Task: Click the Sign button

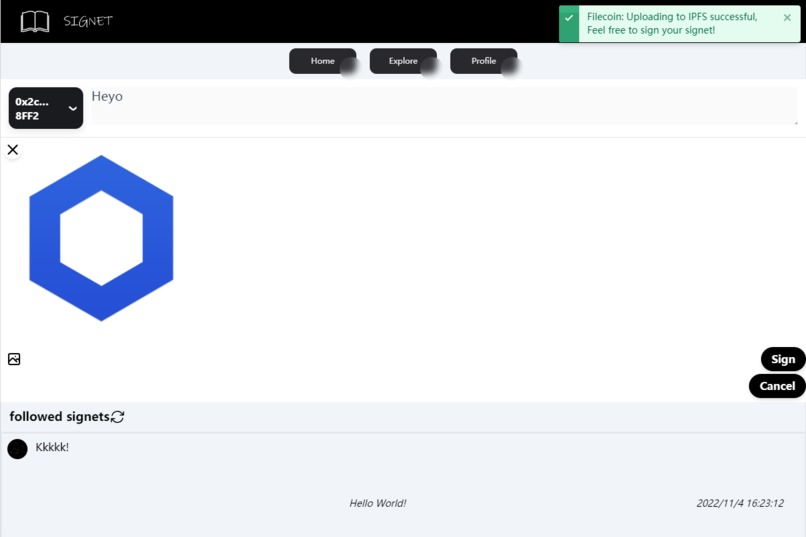Action: pos(783,359)
